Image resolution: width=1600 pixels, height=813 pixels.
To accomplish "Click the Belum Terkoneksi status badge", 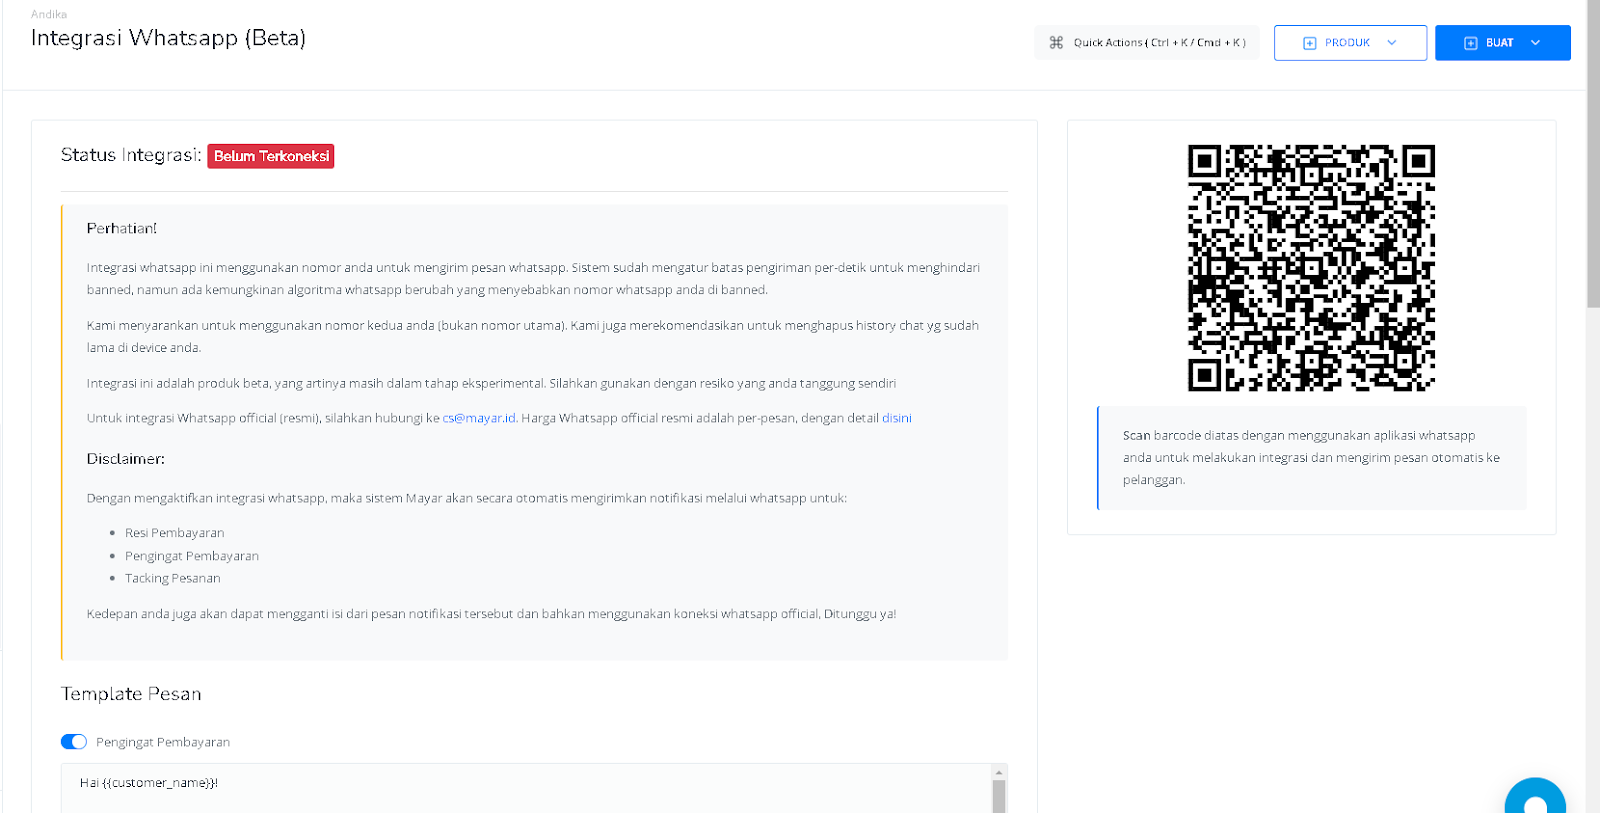I will [271, 156].
